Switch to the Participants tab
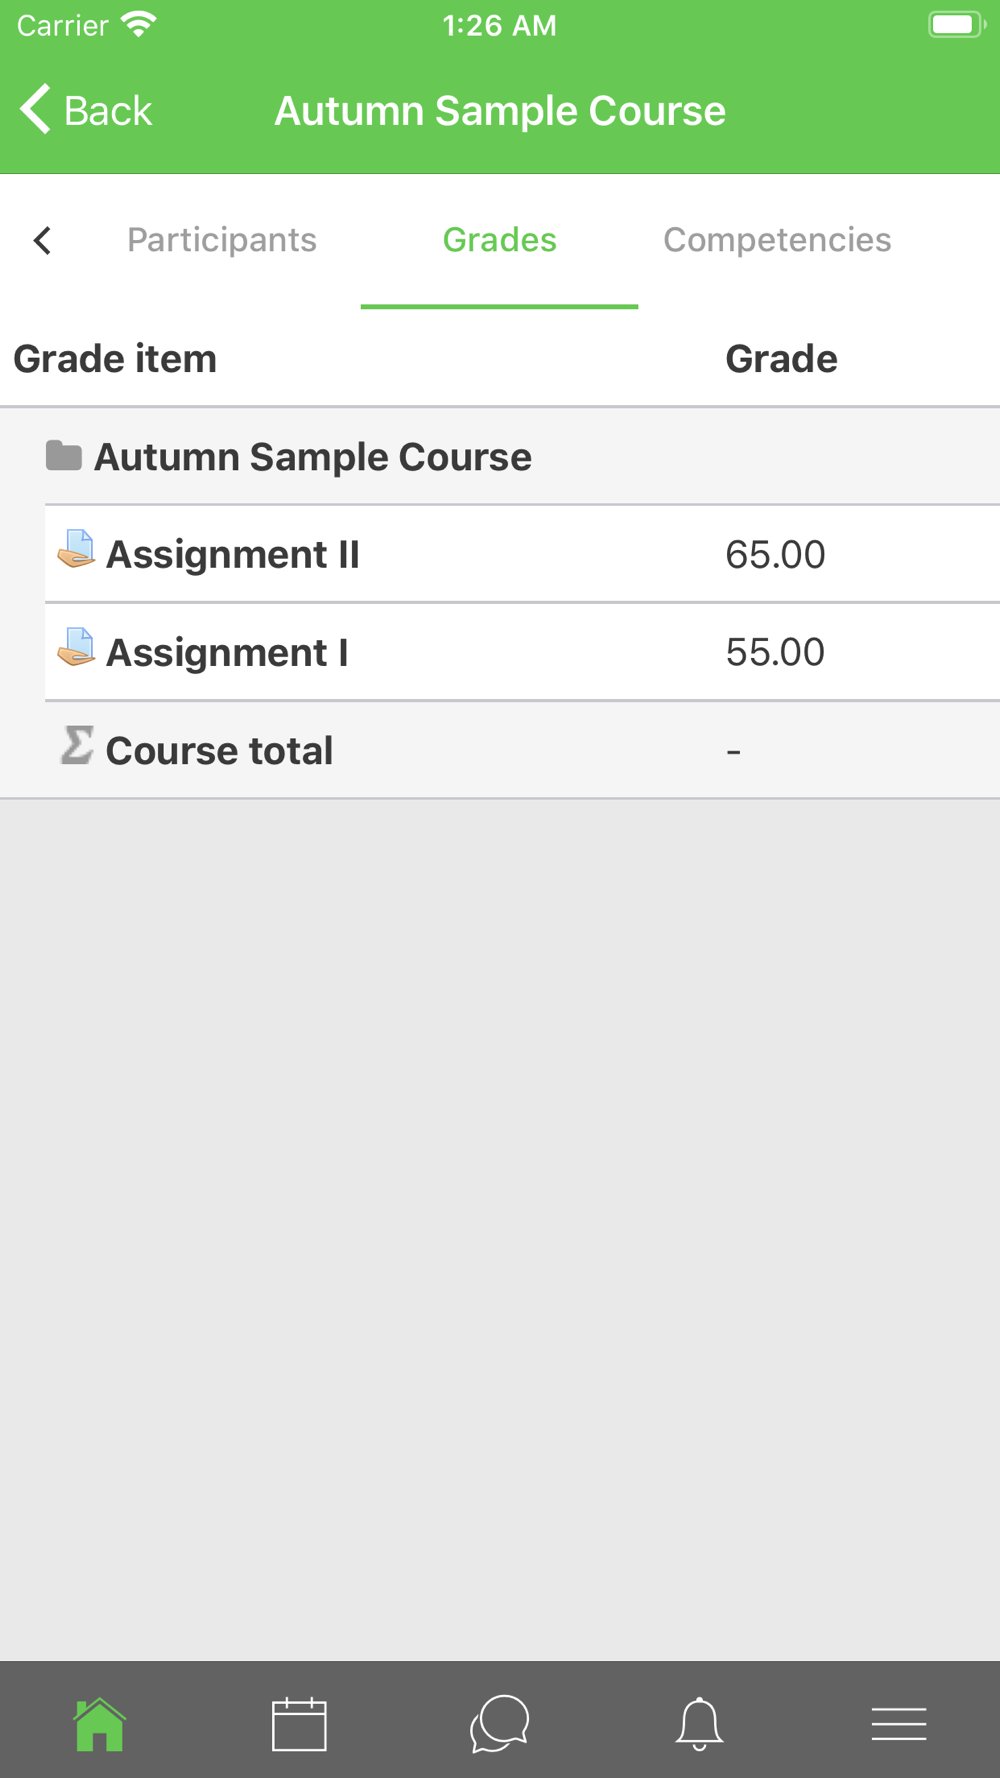Screen dimensions: 1000x1778 pyautogui.click(x=222, y=240)
